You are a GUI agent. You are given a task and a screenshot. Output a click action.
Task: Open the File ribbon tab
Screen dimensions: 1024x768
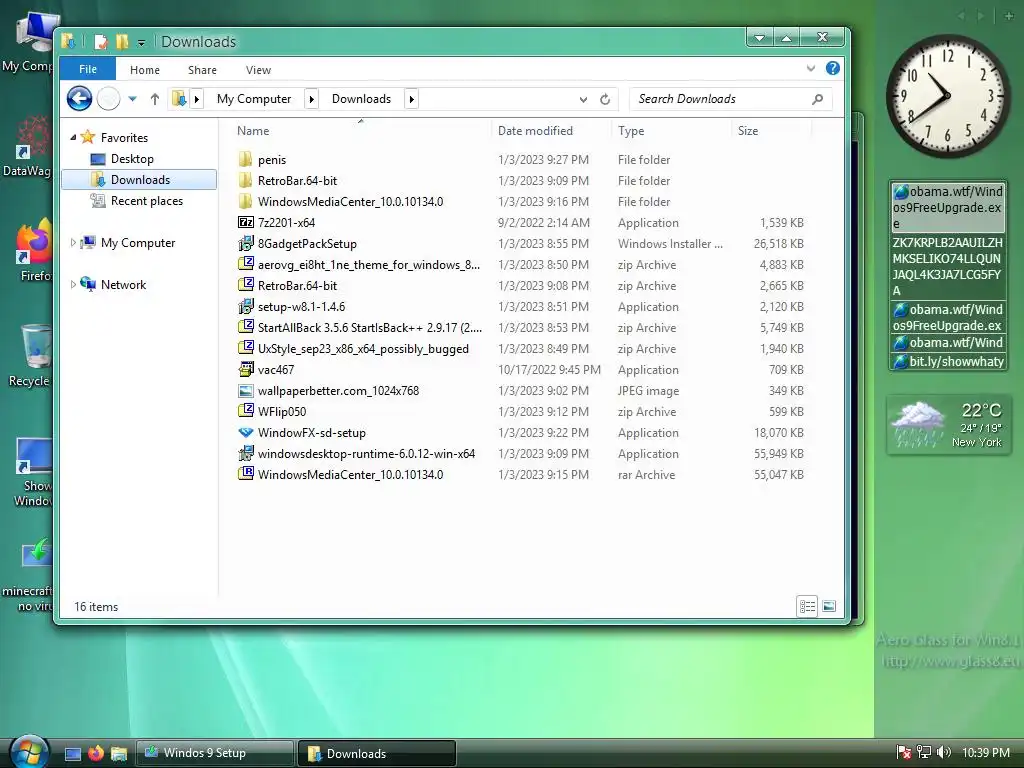tap(88, 69)
